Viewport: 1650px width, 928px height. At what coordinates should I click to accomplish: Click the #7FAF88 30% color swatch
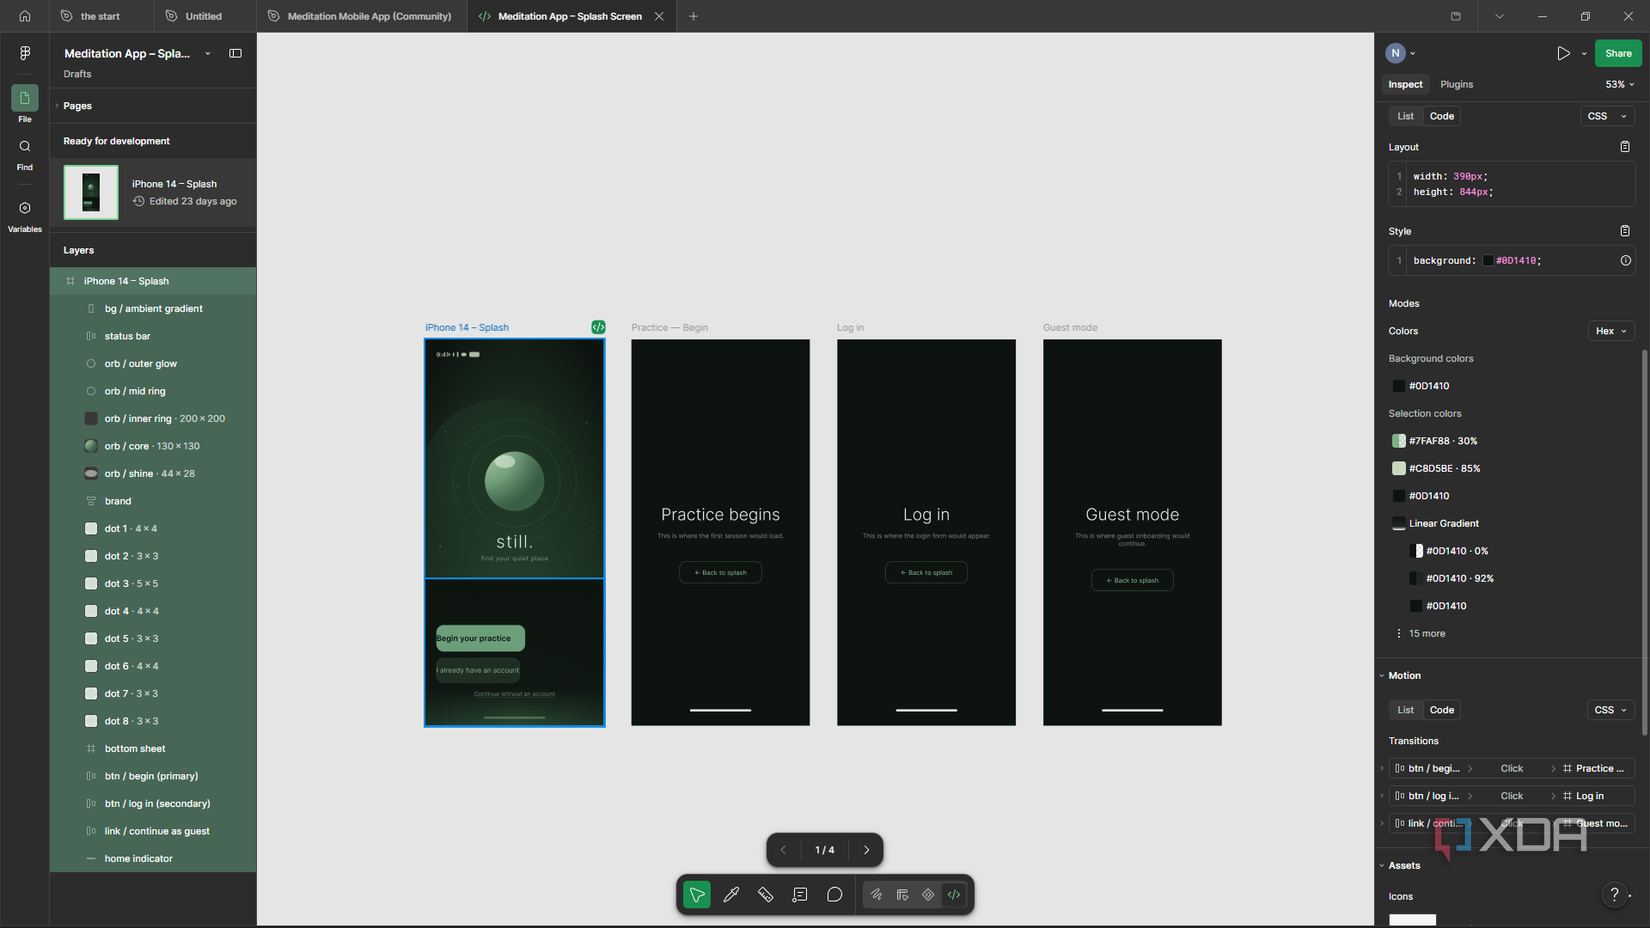[x=1399, y=441]
